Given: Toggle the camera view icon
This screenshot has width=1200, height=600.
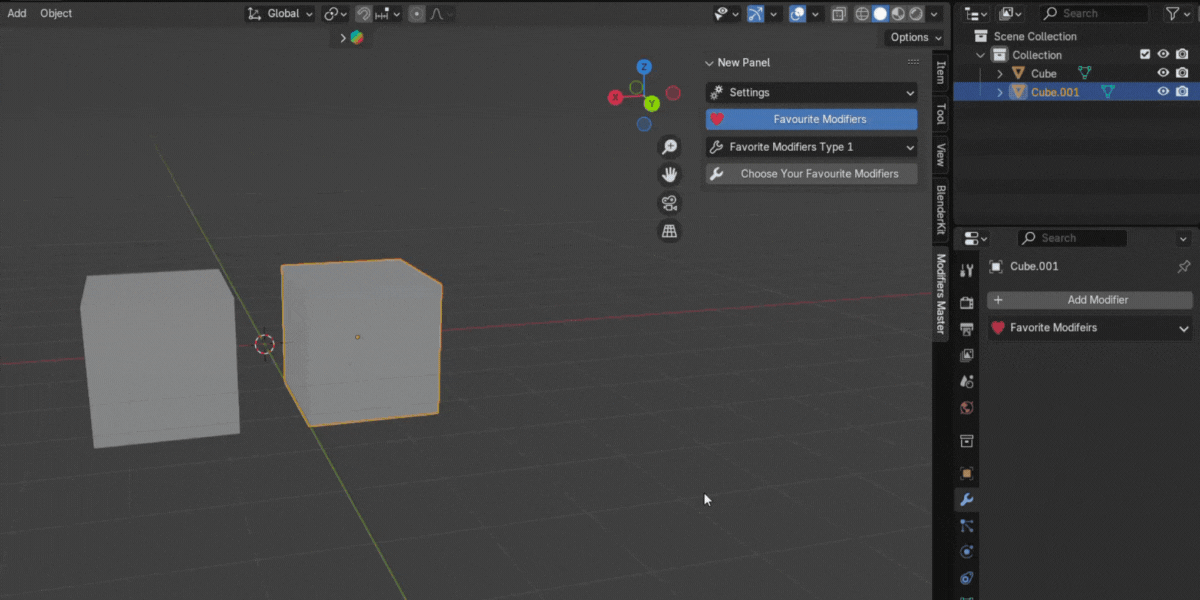Looking at the screenshot, I should pyautogui.click(x=669, y=204).
